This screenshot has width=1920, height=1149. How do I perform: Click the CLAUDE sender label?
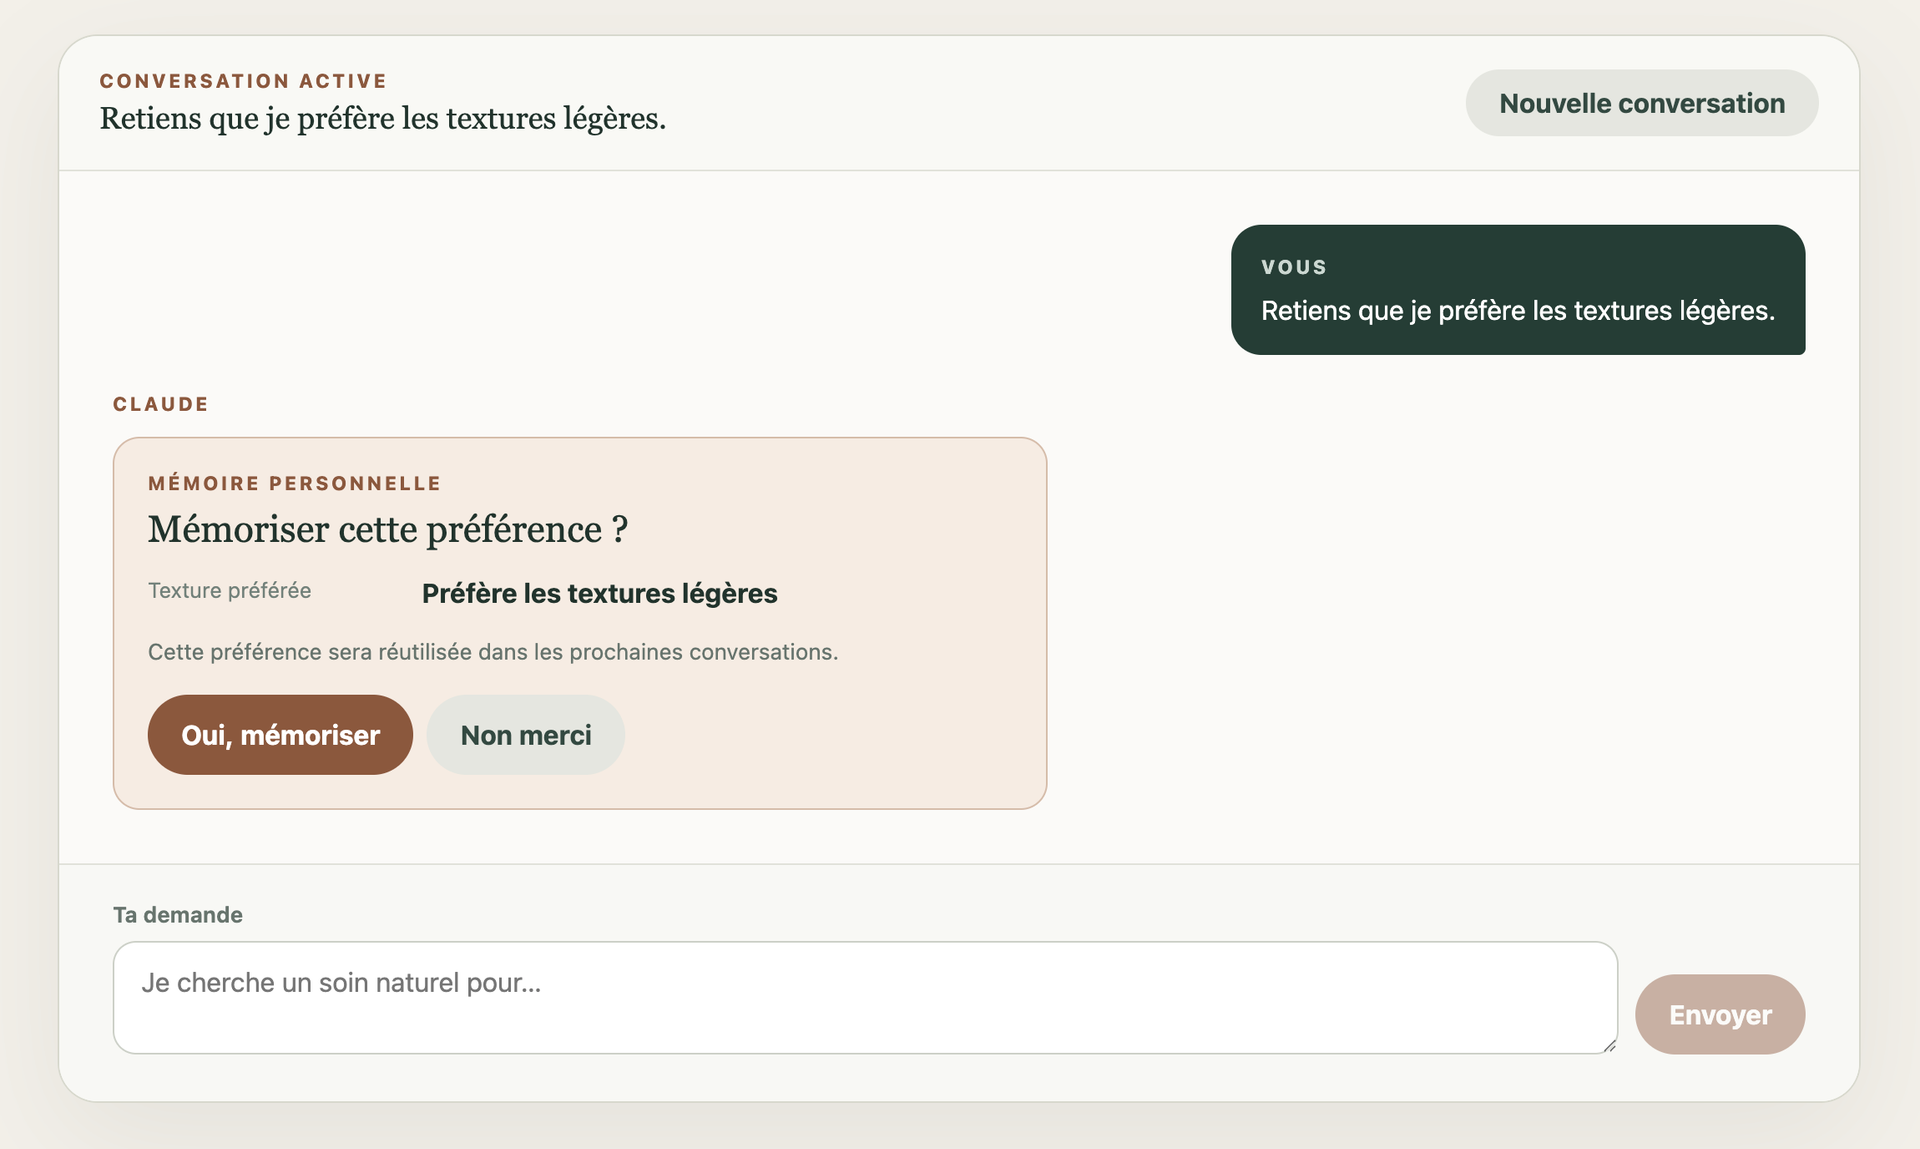161,404
